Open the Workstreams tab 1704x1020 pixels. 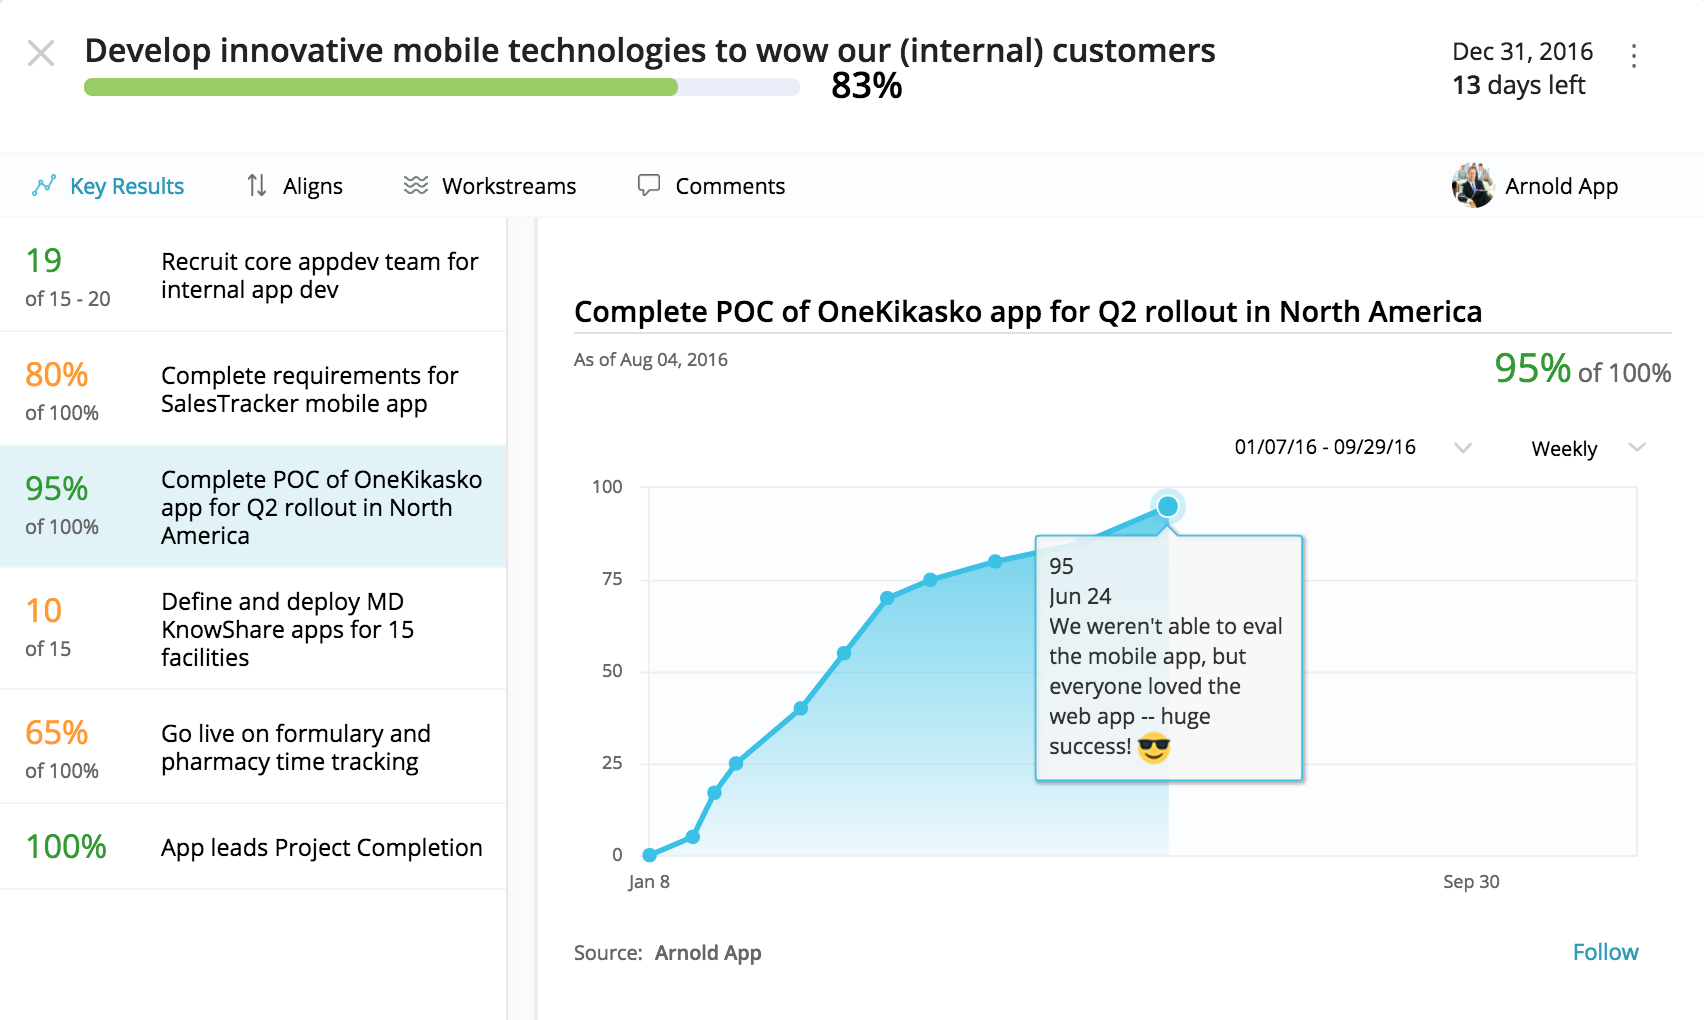(508, 186)
